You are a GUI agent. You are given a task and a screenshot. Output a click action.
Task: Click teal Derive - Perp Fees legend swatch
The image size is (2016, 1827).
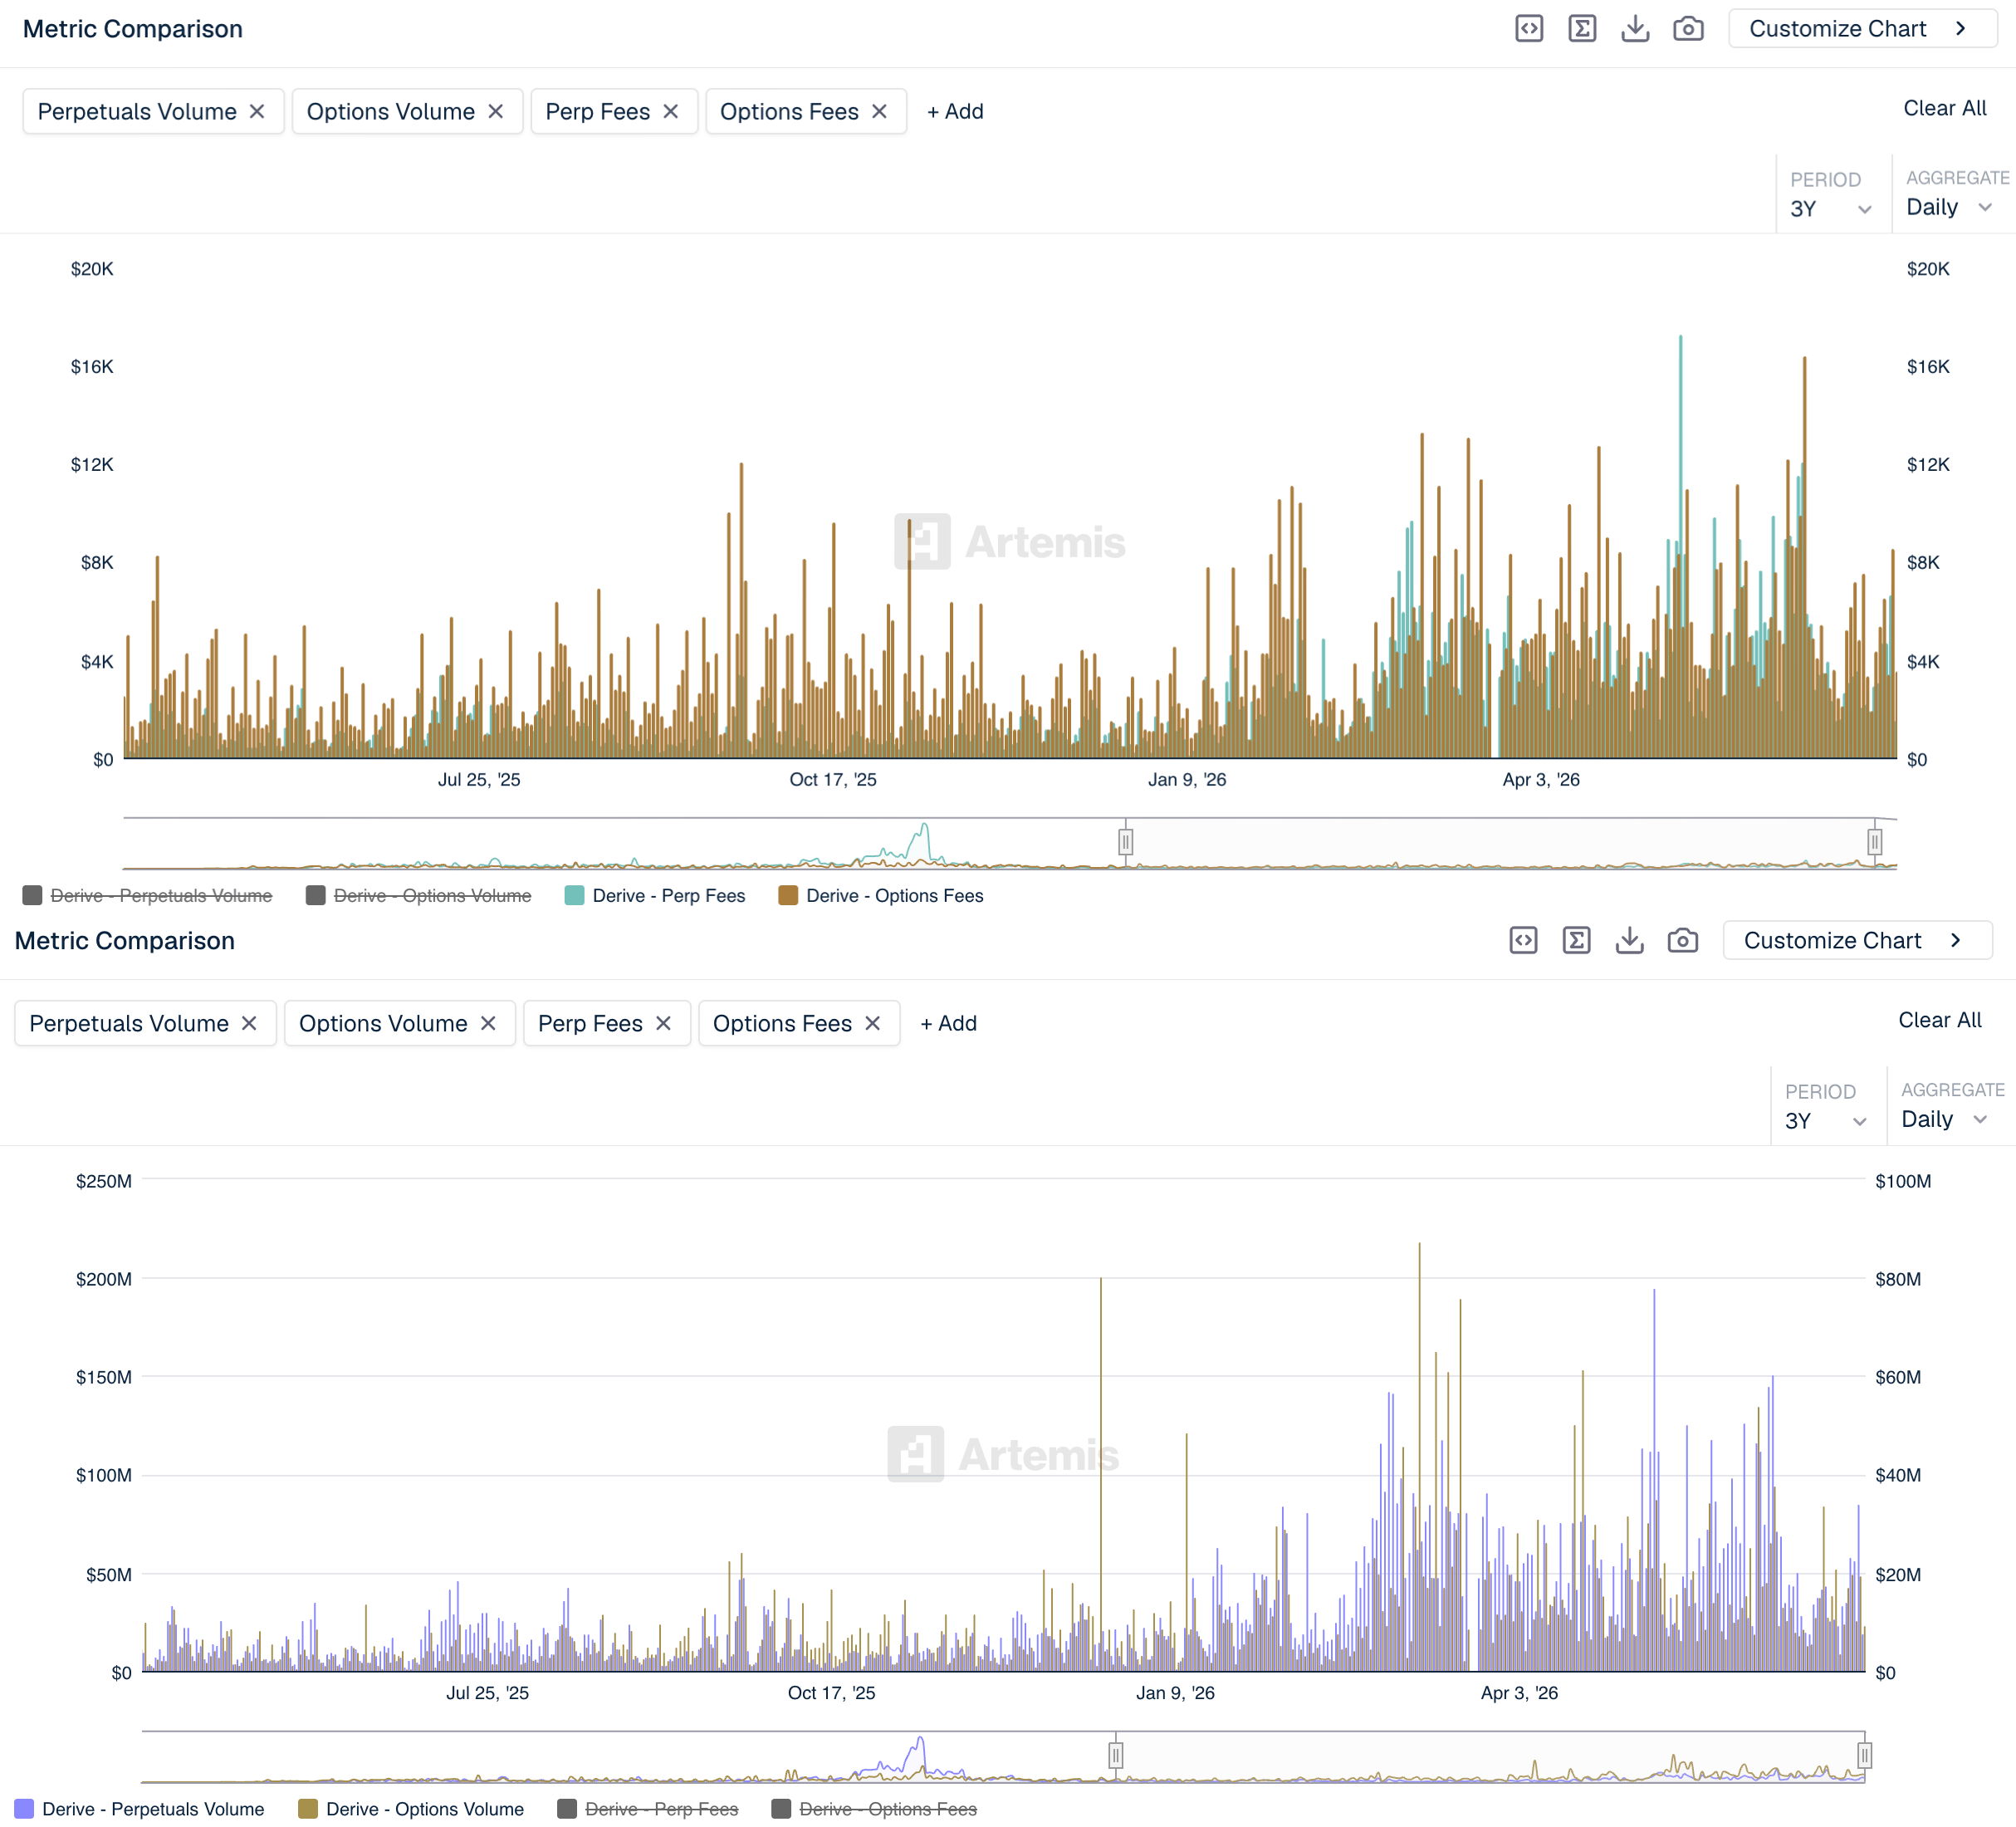pyautogui.click(x=574, y=895)
